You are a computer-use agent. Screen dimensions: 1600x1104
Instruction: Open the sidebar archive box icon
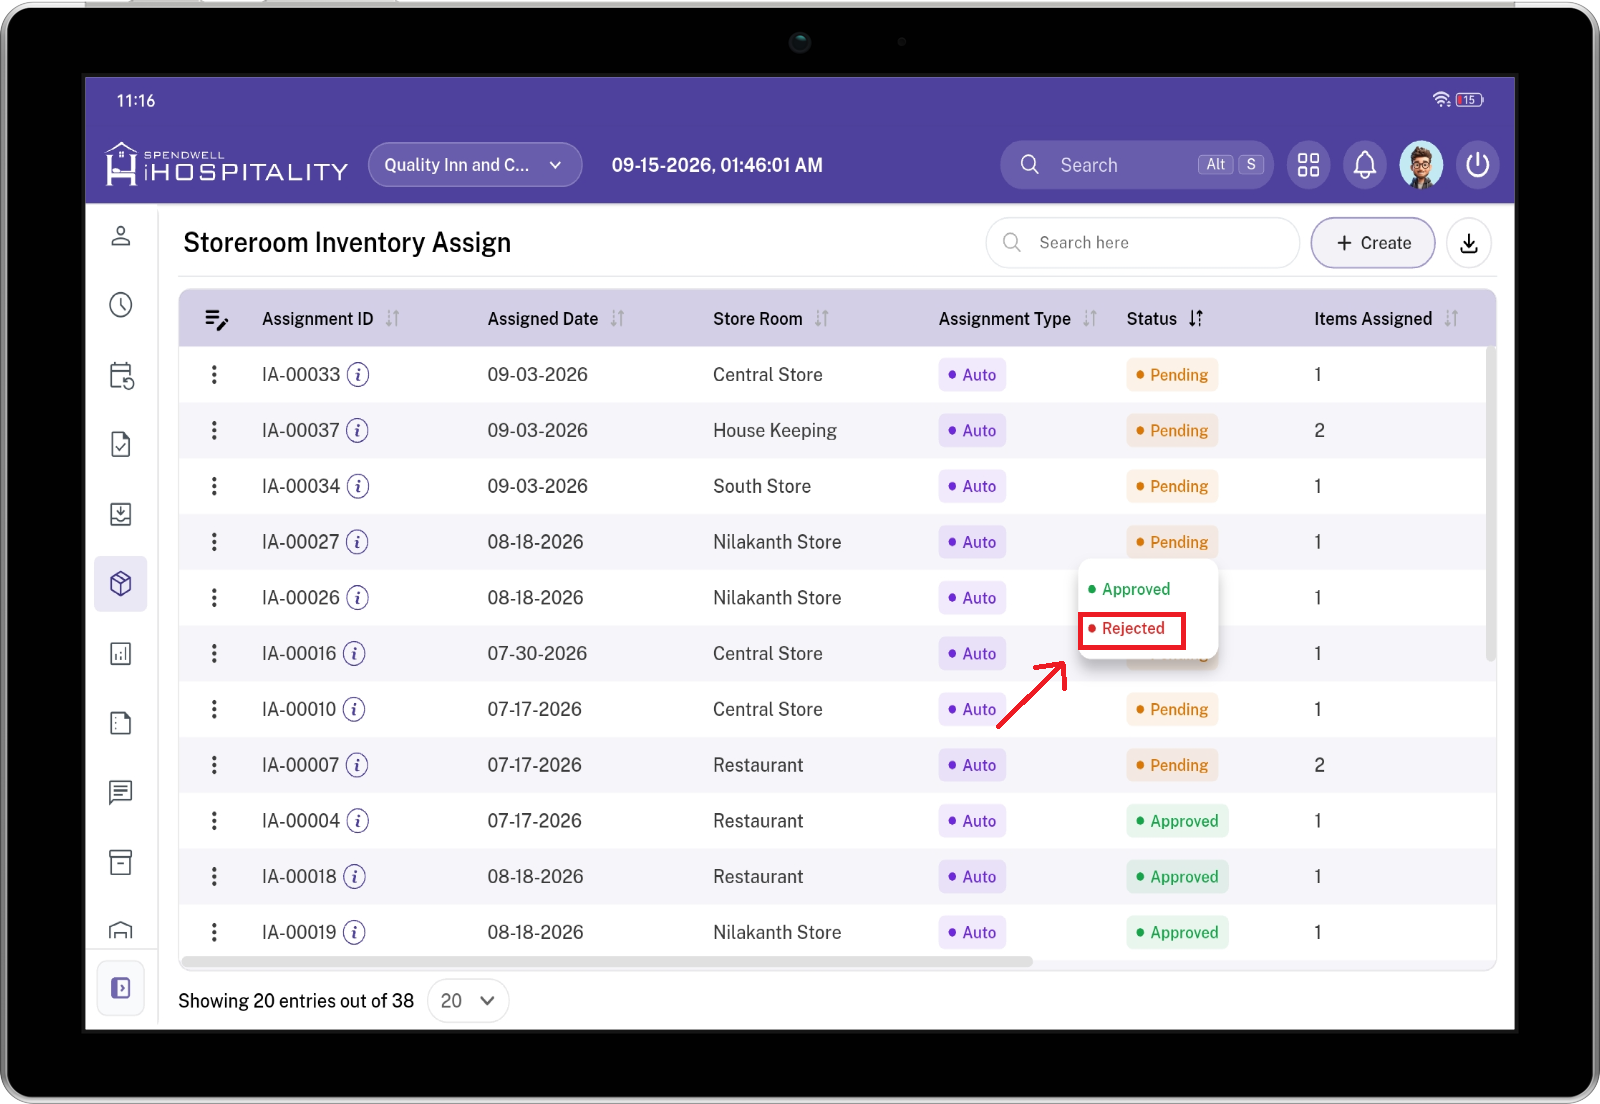click(x=121, y=862)
